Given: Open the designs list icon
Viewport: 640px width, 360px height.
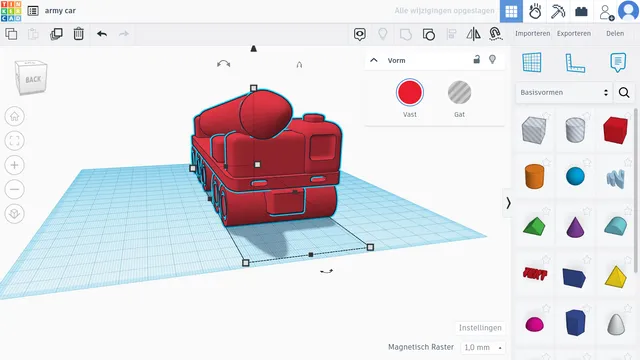Looking at the screenshot, I should click(x=33, y=11).
